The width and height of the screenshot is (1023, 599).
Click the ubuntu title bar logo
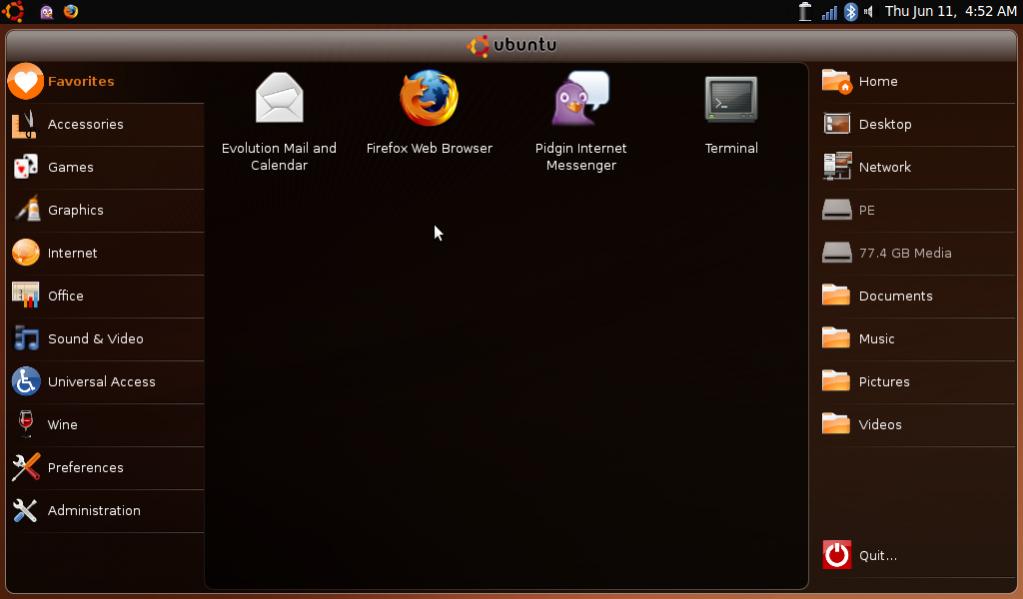click(512, 45)
